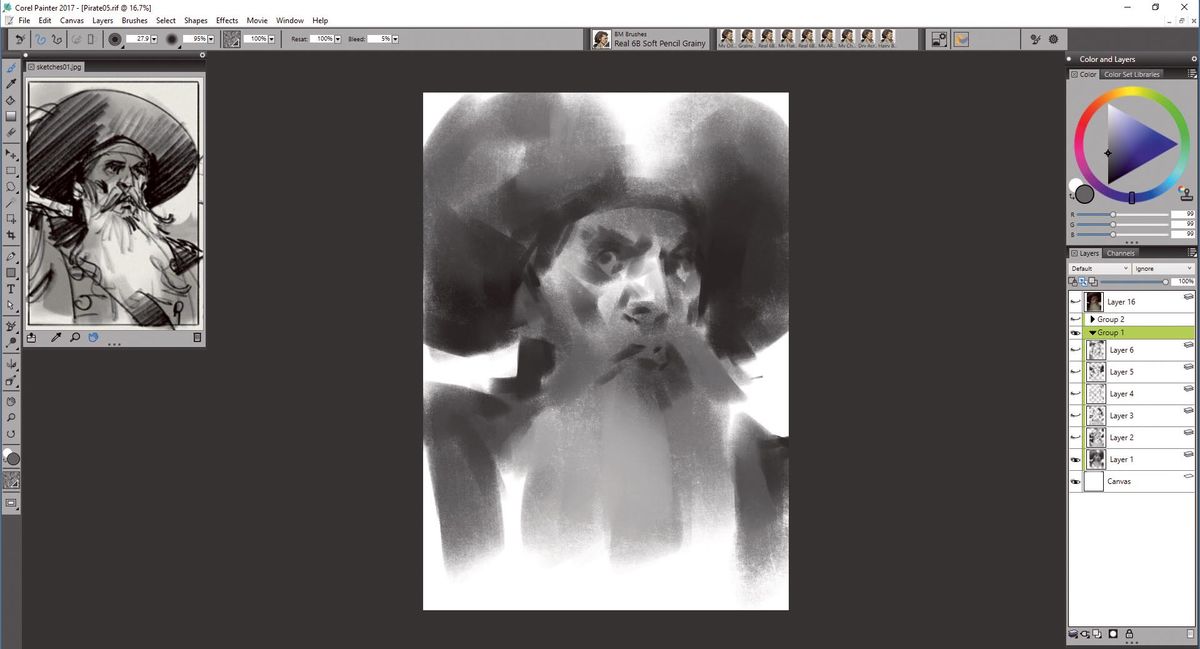Open the Effects menu
The image size is (1200, 649).
(x=226, y=20)
